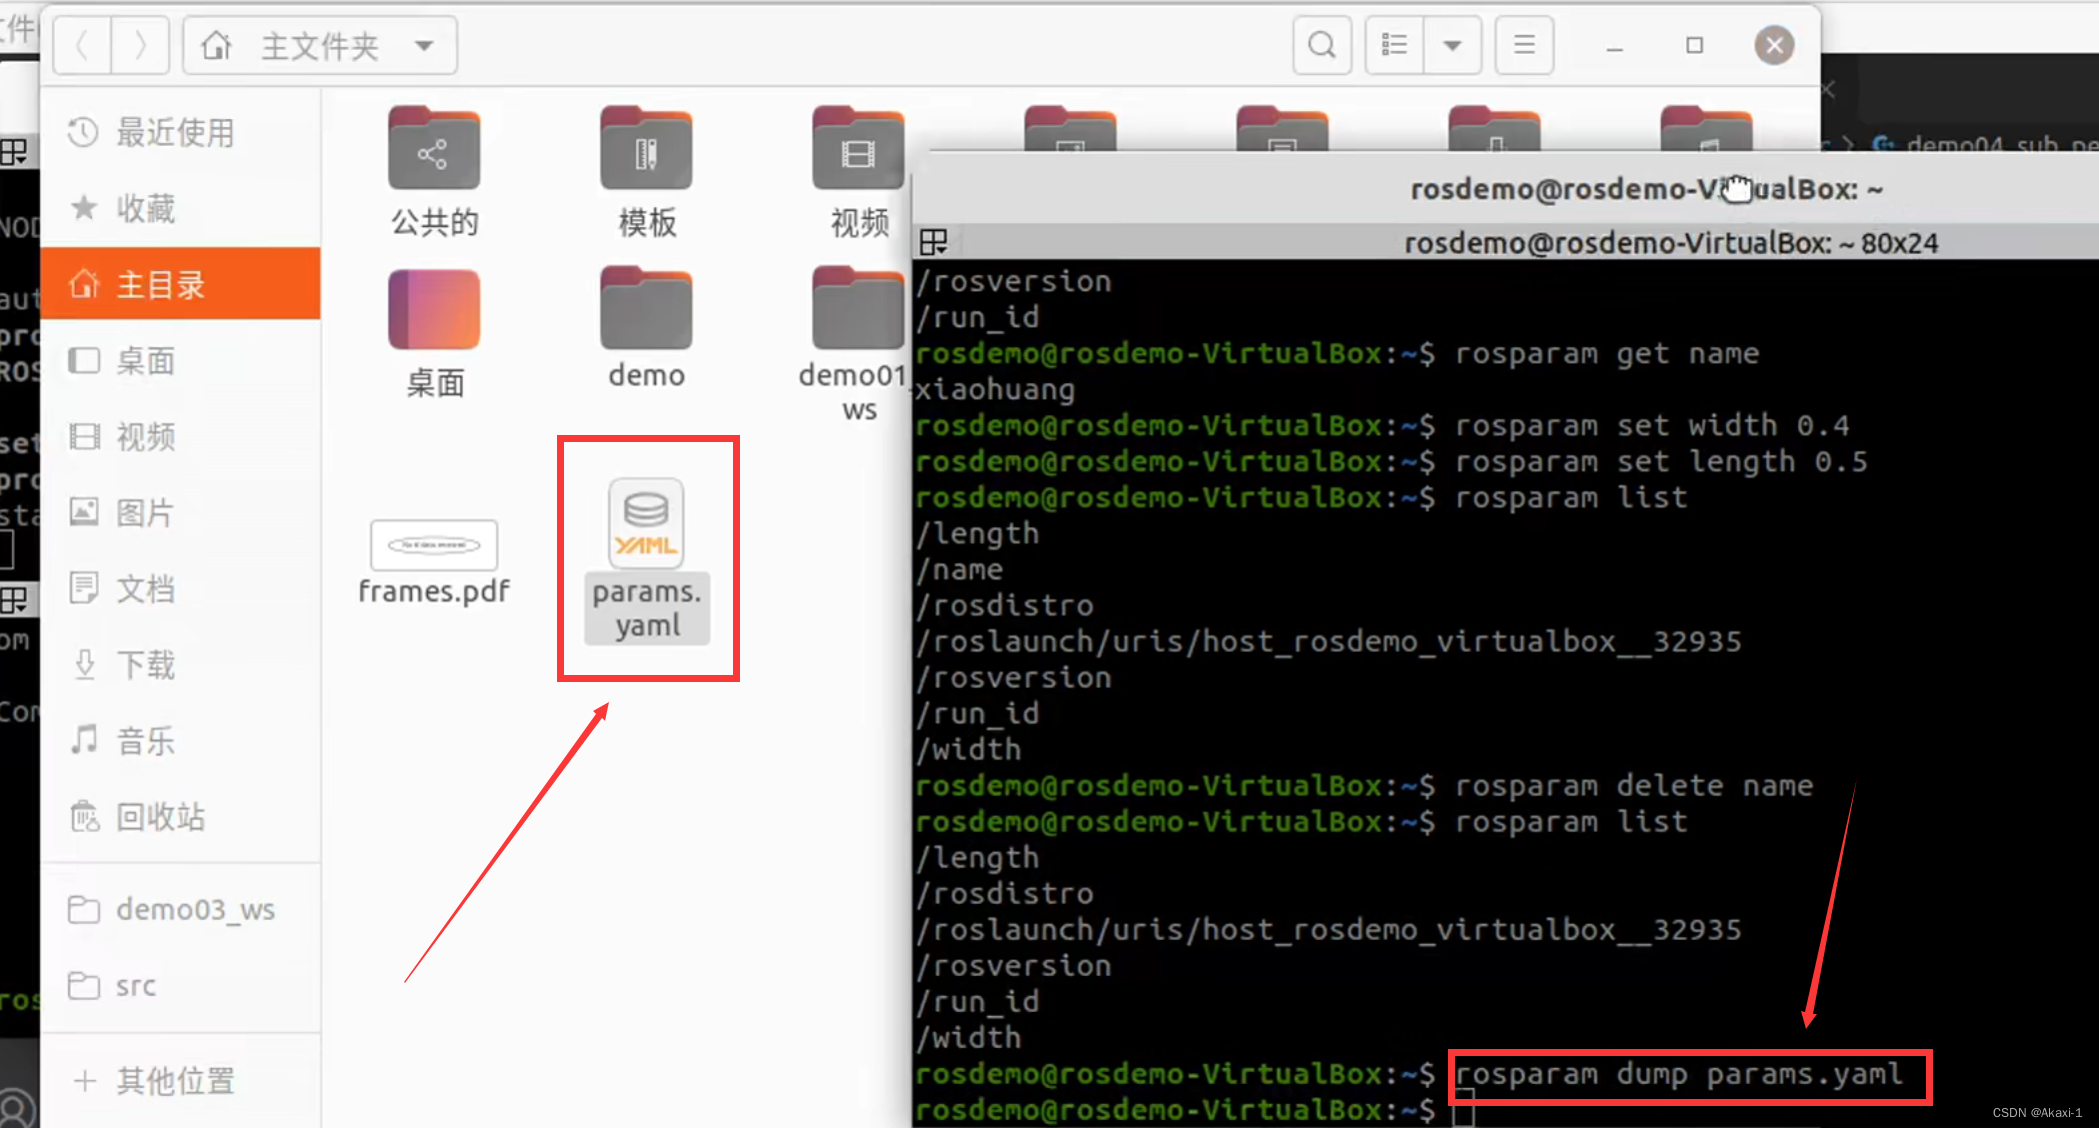The image size is (2099, 1128).
Task: Open view options dropdown arrow
Action: (x=1452, y=45)
